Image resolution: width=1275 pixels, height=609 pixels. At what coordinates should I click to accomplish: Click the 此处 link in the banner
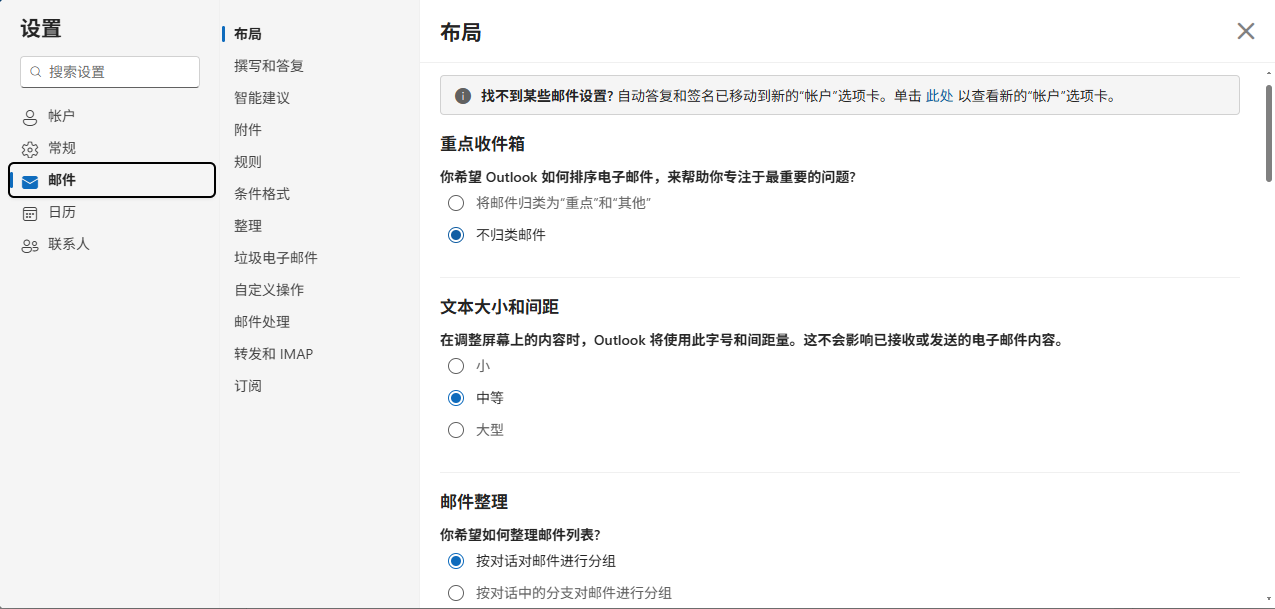939,96
